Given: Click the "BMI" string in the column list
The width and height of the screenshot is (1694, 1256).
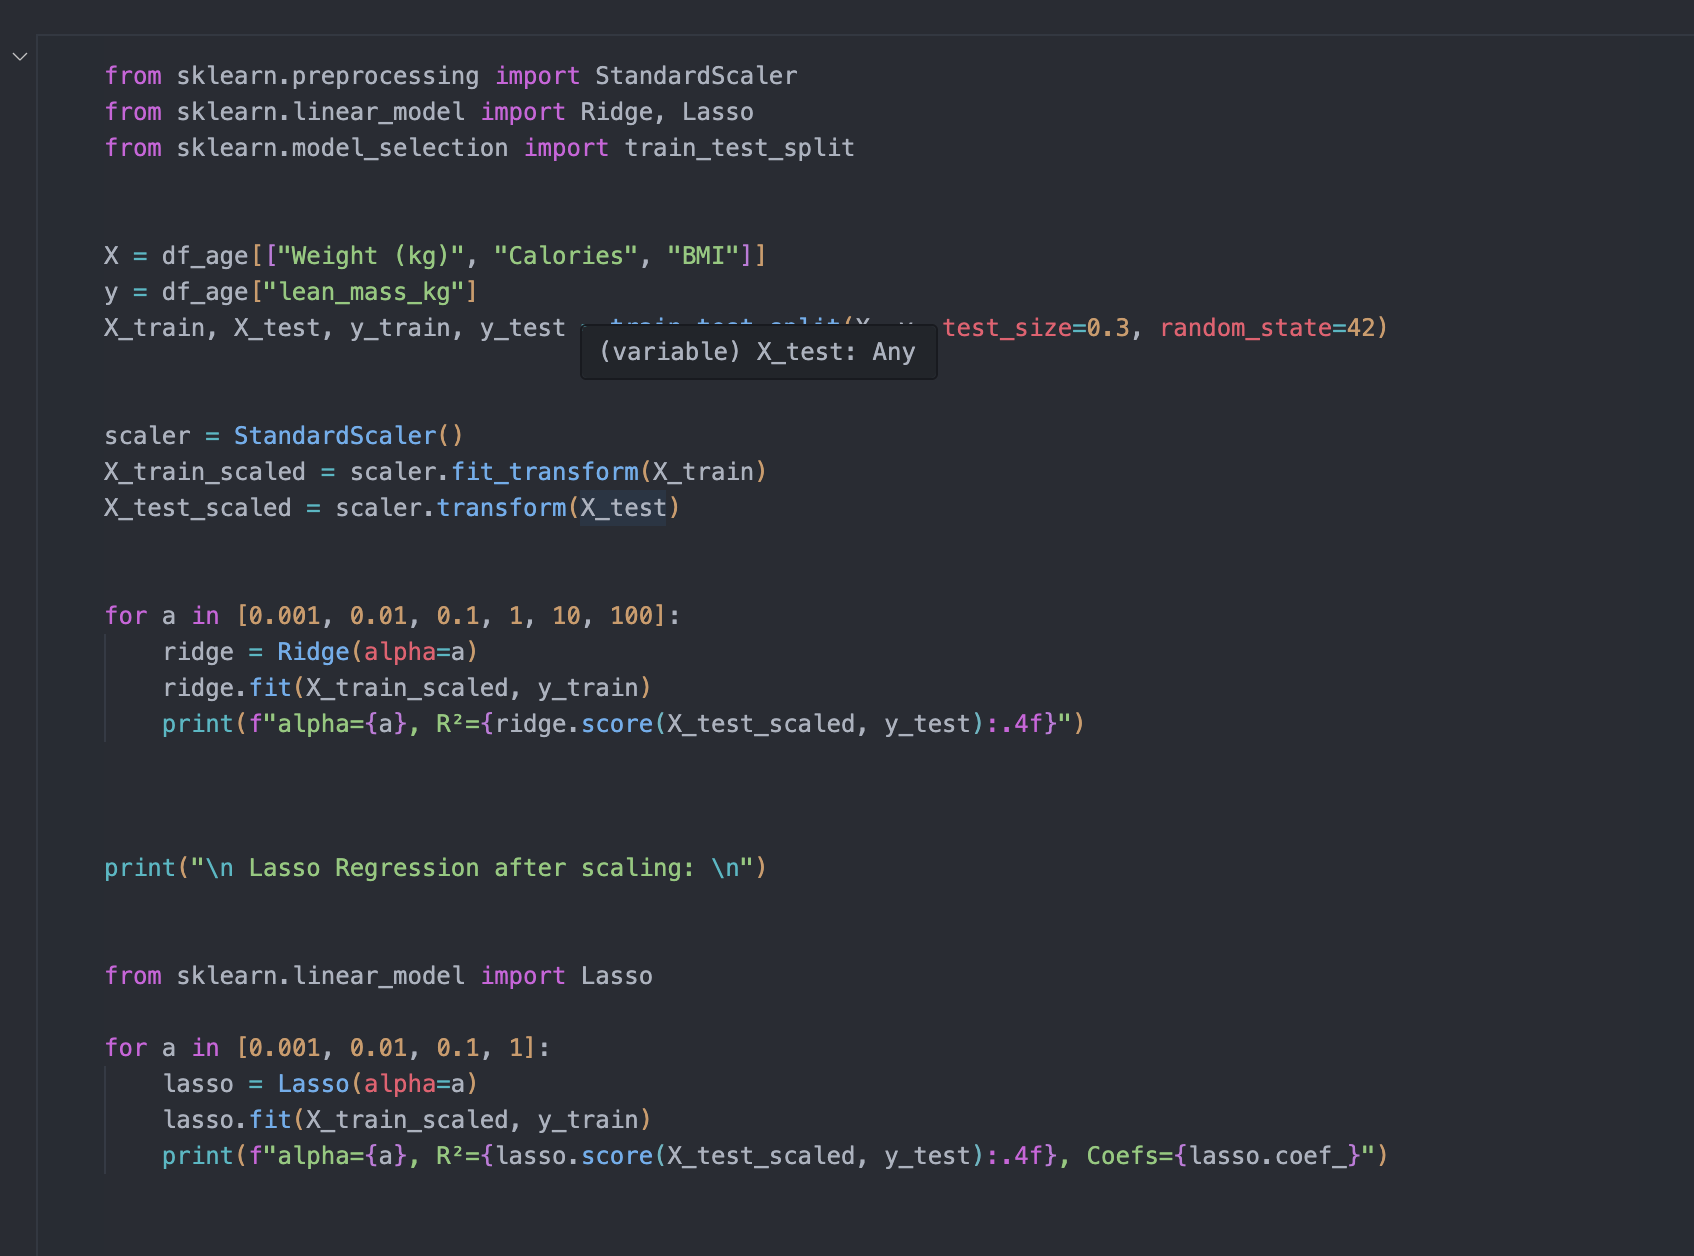Looking at the screenshot, I should (702, 256).
